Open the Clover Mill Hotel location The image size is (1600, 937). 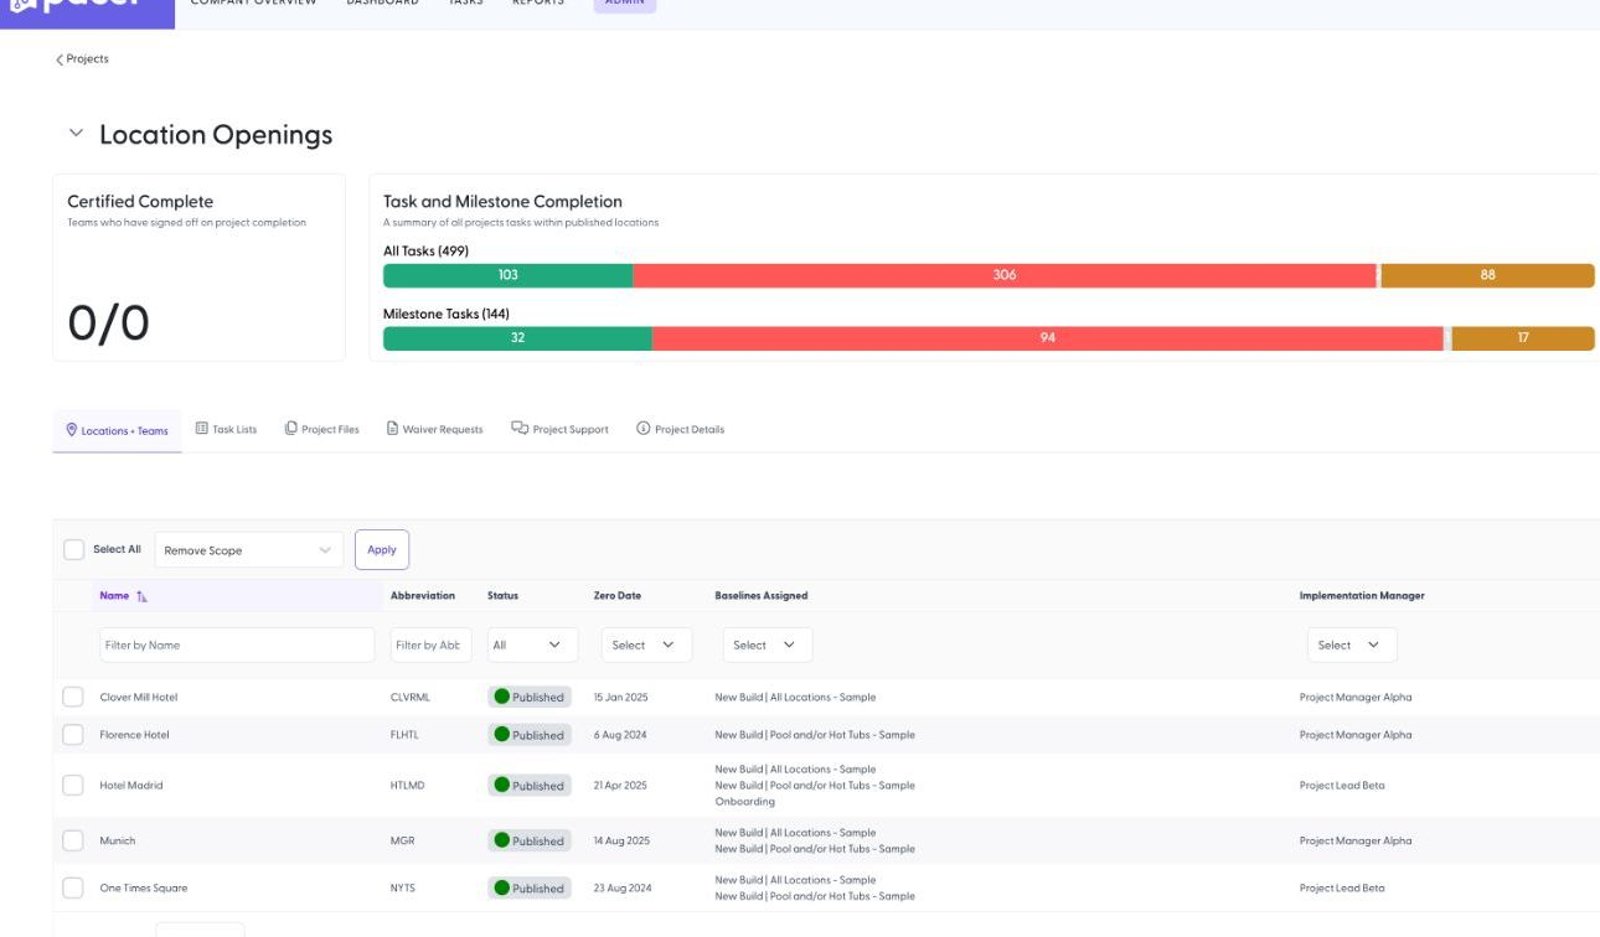click(139, 697)
